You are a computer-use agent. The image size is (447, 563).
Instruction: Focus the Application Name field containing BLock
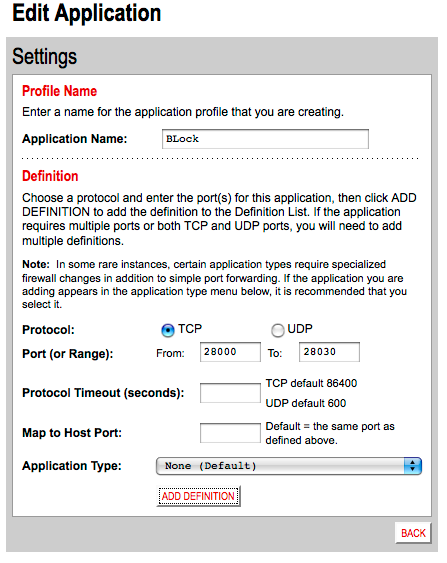point(265,139)
